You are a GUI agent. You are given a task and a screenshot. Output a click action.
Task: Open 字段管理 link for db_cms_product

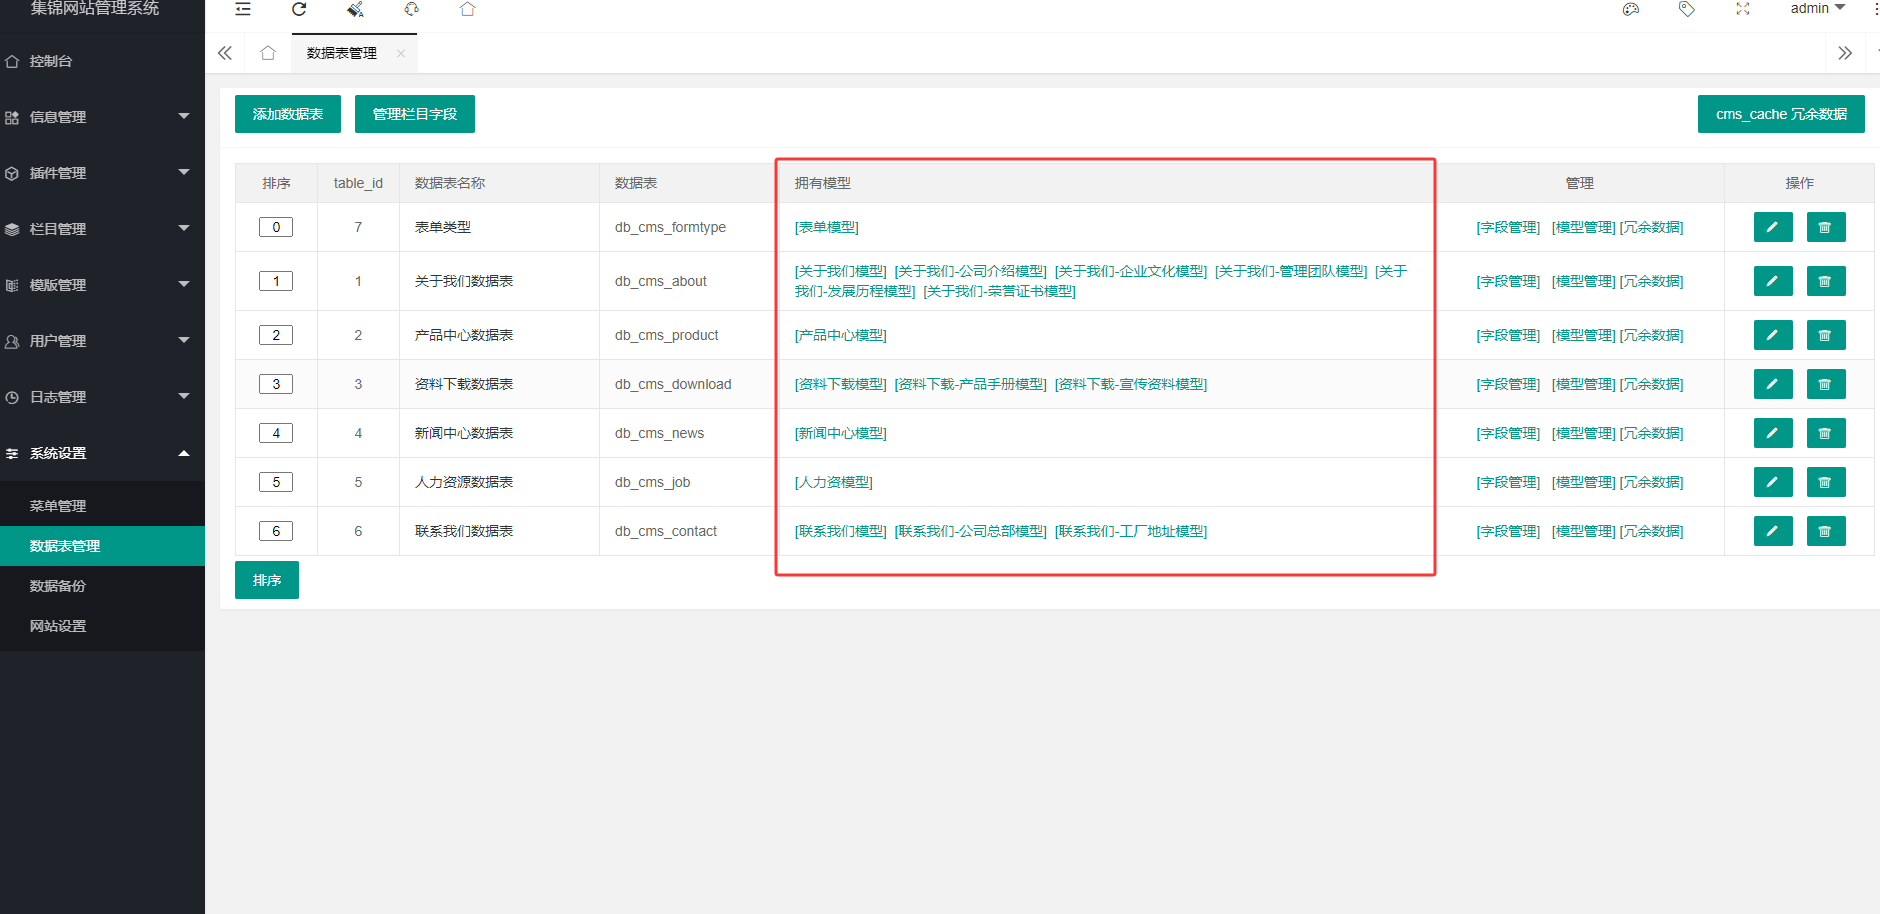pyautogui.click(x=1508, y=335)
